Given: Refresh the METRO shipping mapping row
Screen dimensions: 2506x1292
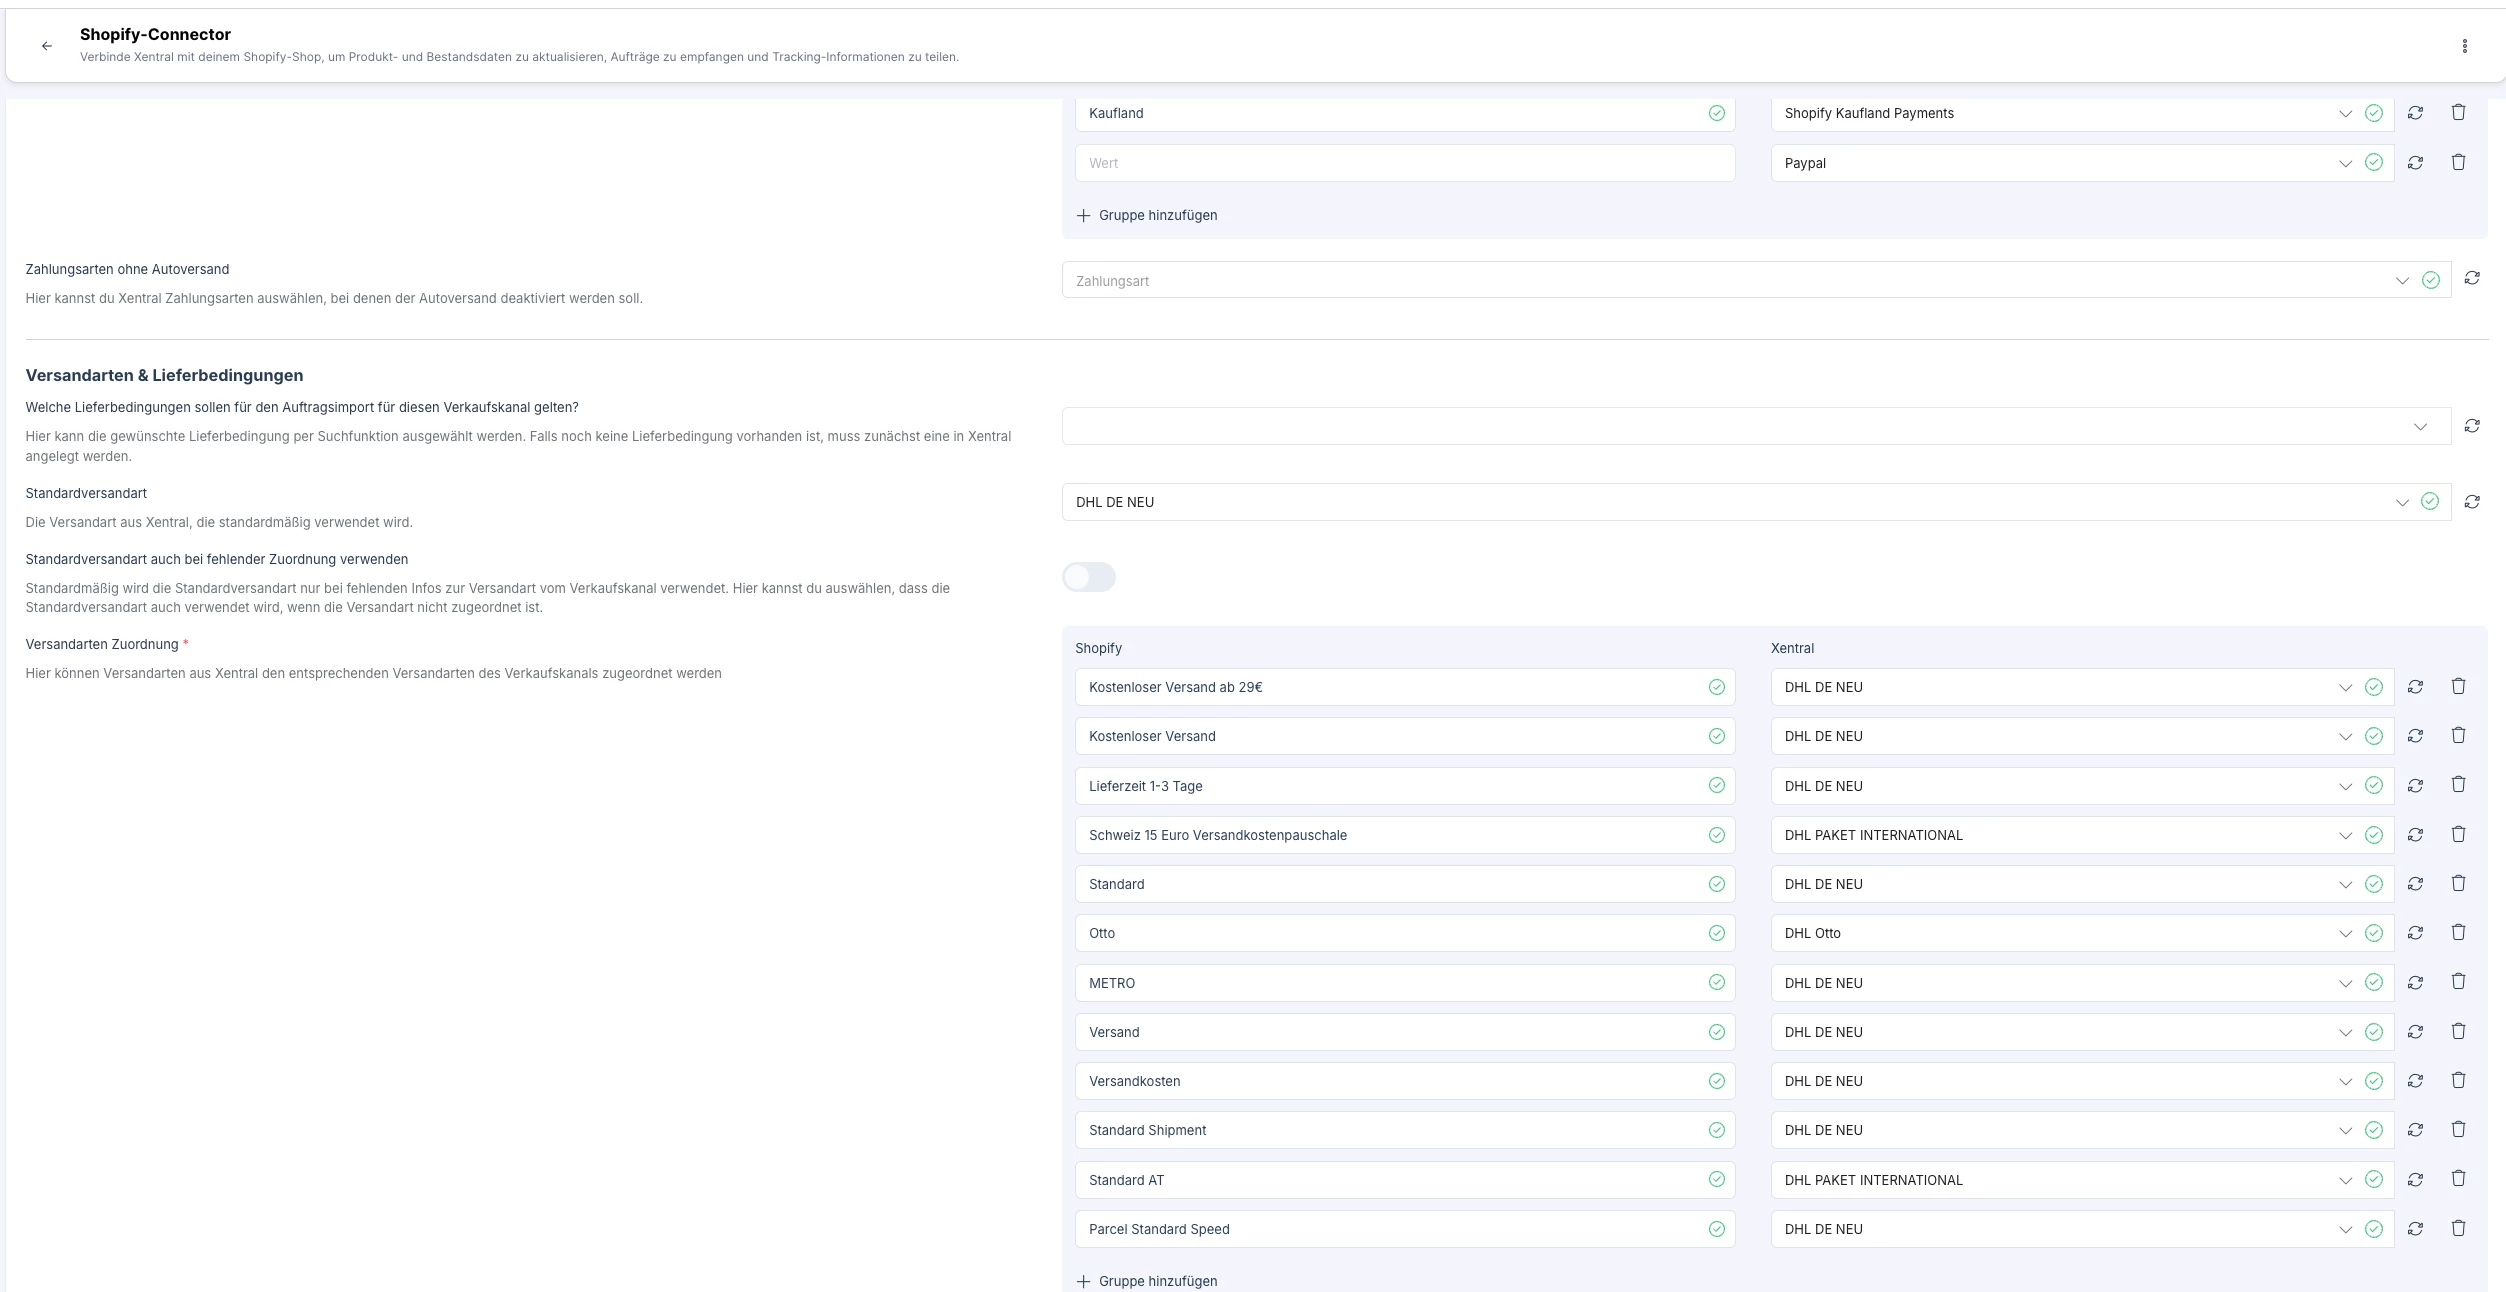Looking at the screenshot, I should click(2415, 982).
